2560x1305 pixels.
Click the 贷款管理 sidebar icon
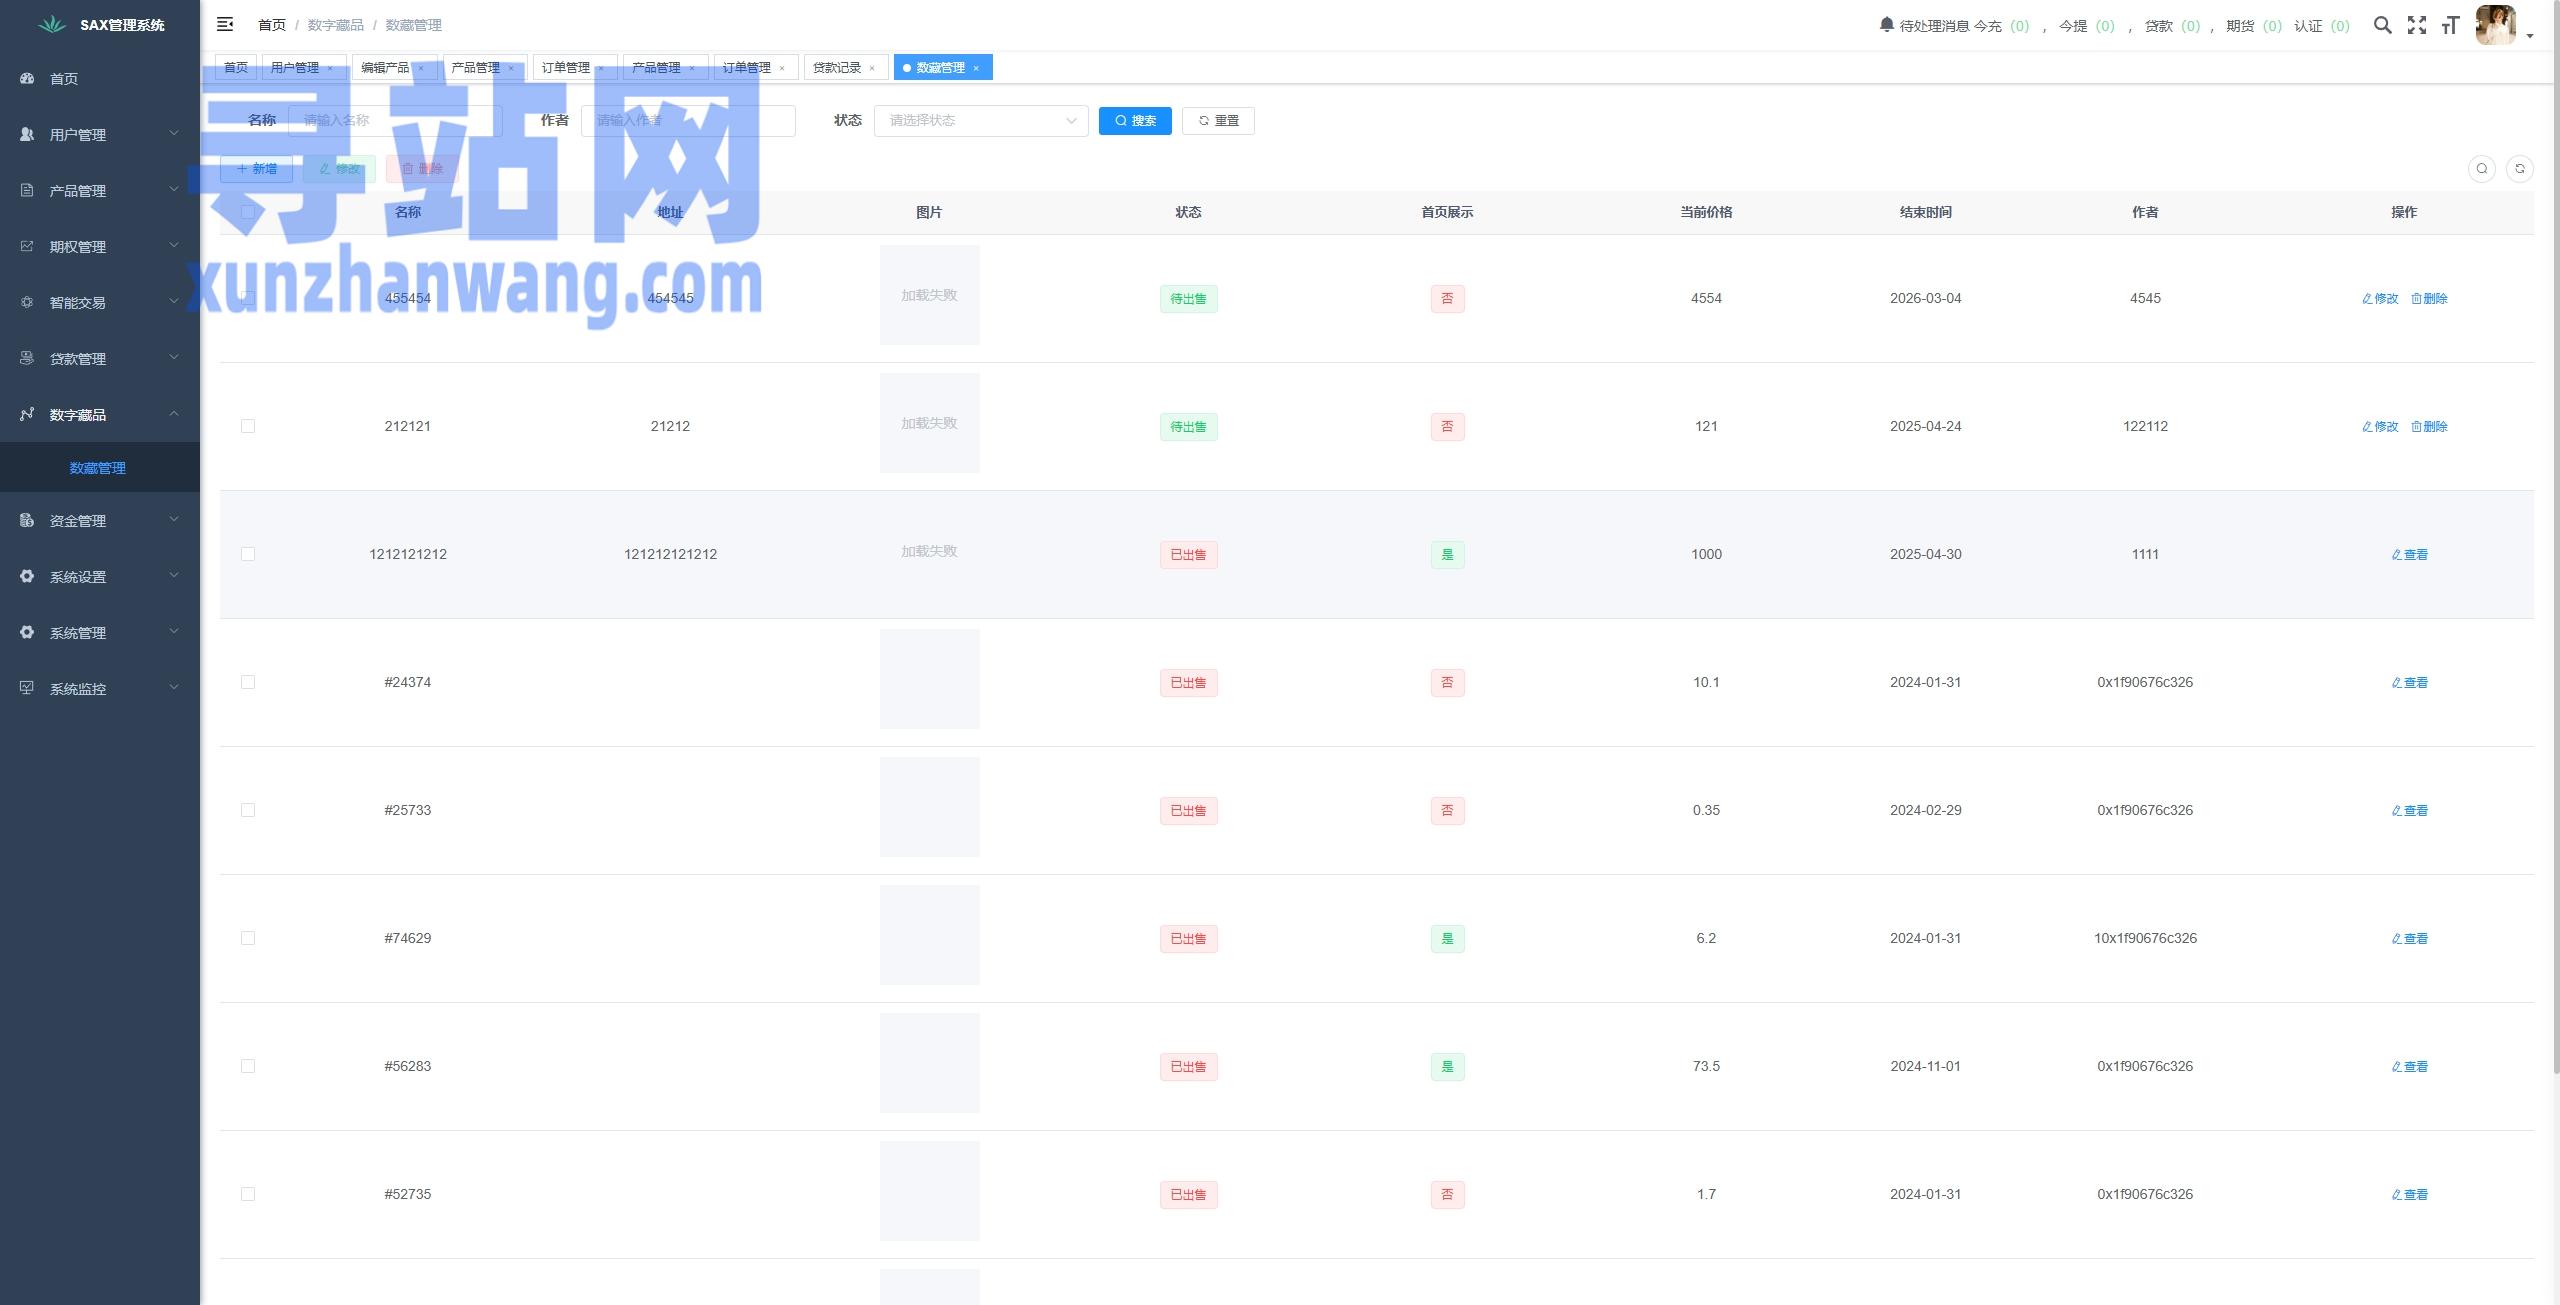tap(27, 358)
